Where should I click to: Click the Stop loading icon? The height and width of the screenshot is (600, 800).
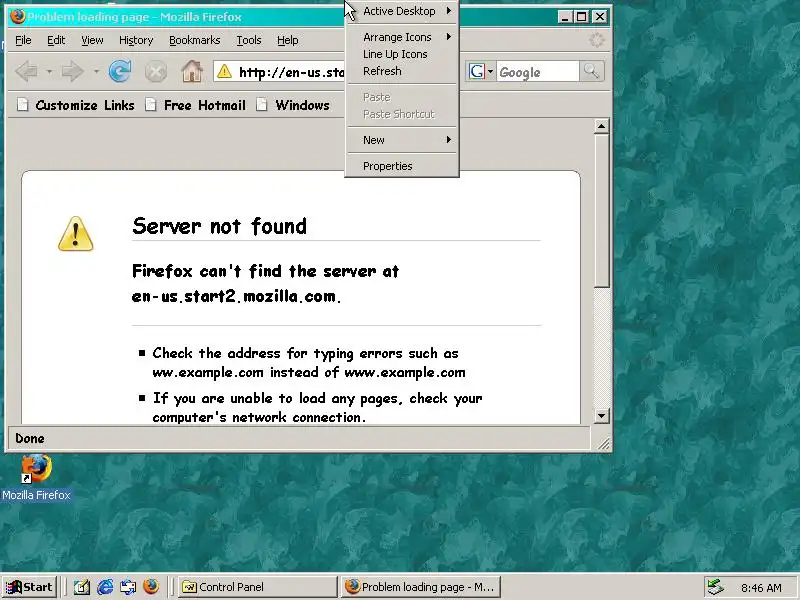pyautogui.click(x=156, y=71)
